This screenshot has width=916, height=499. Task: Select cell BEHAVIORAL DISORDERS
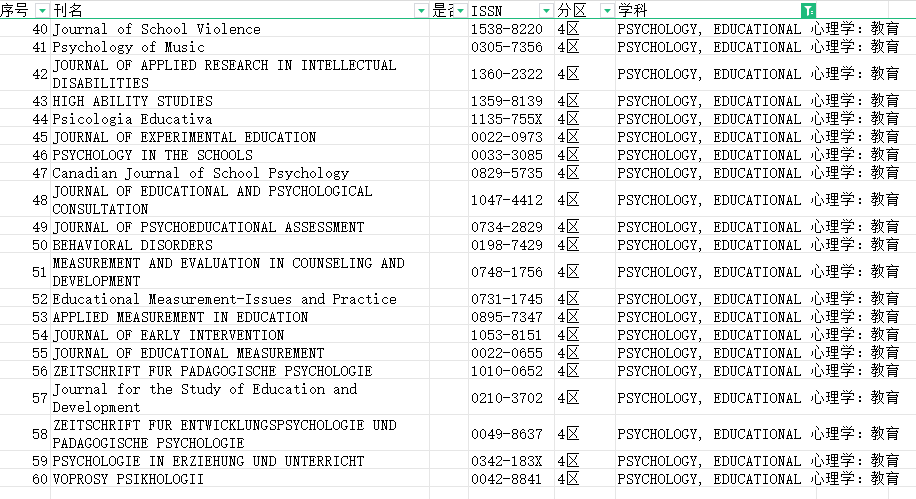(240, 245)
